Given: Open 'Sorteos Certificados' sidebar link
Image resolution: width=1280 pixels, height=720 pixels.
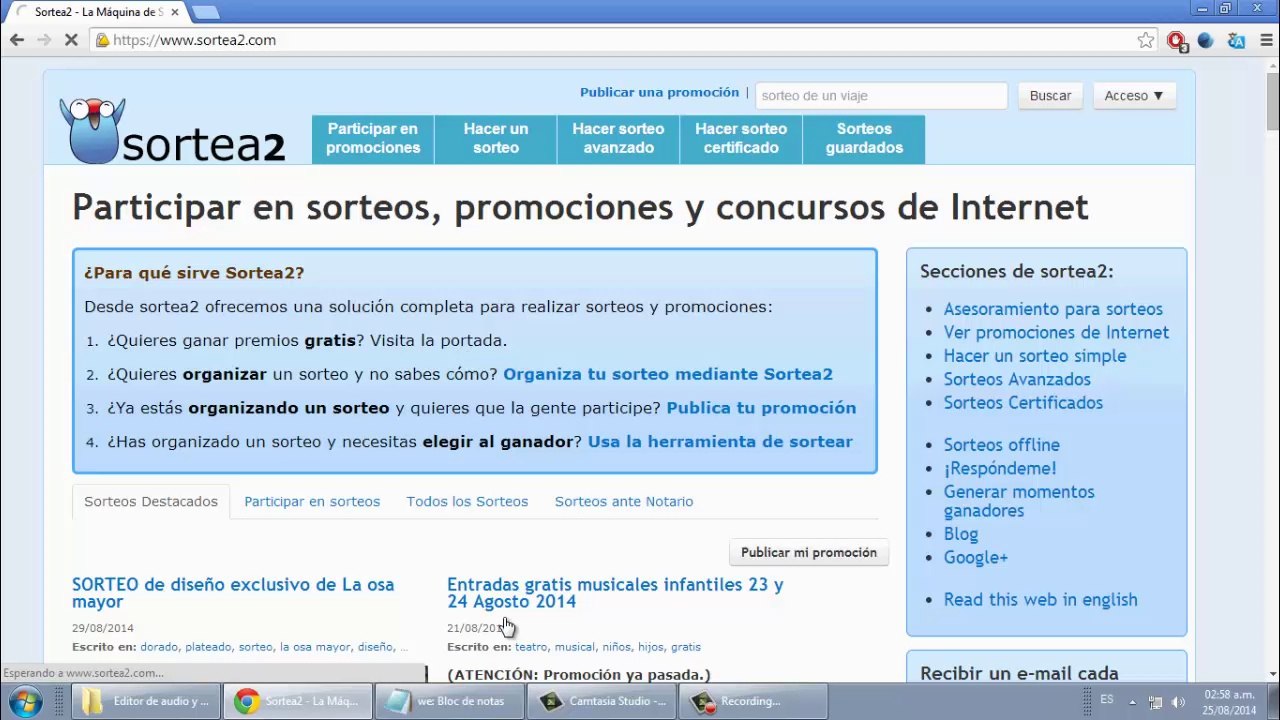Looking at the screenshot, I should point(1023,403).
